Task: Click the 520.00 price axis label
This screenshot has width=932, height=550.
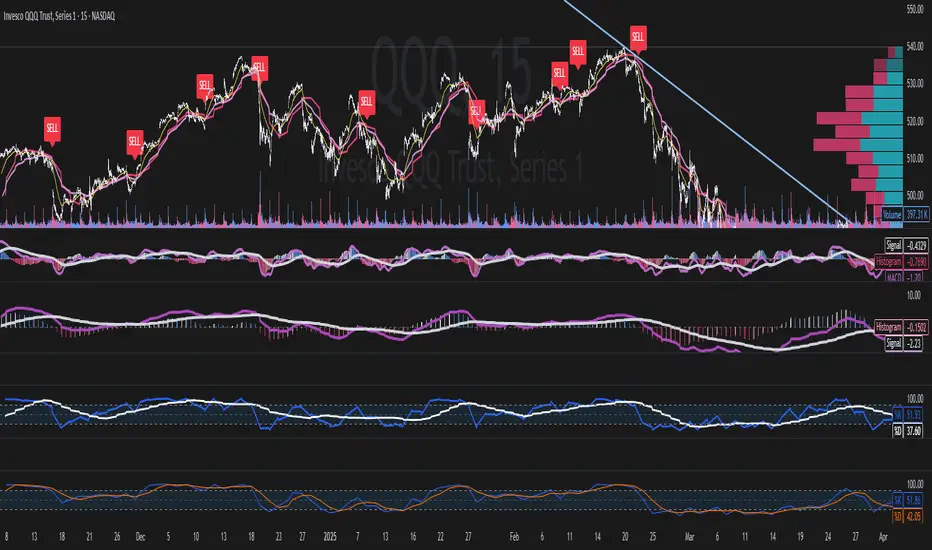Action: point(914,121)
